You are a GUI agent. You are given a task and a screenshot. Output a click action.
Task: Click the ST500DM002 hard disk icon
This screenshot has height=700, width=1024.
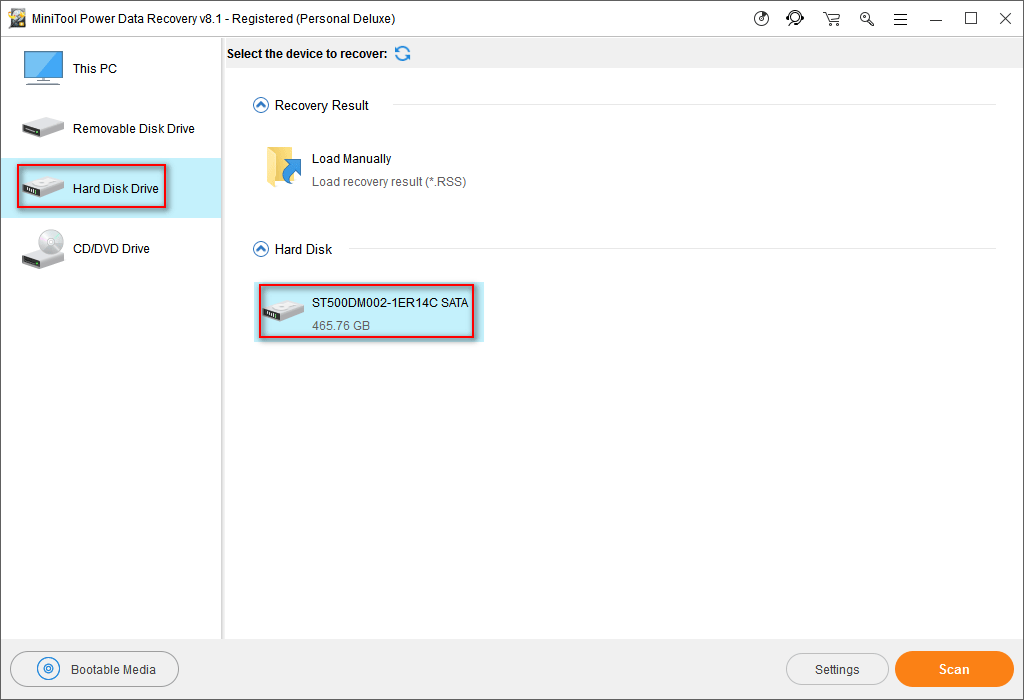pyautogui.click(x=283, y=310)
